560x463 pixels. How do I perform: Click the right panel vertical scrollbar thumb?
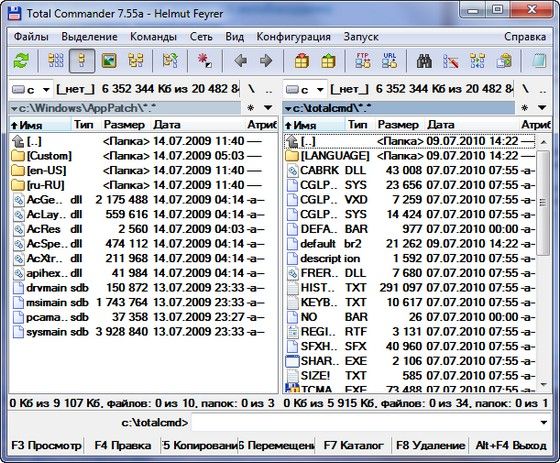tap(543, 202)
